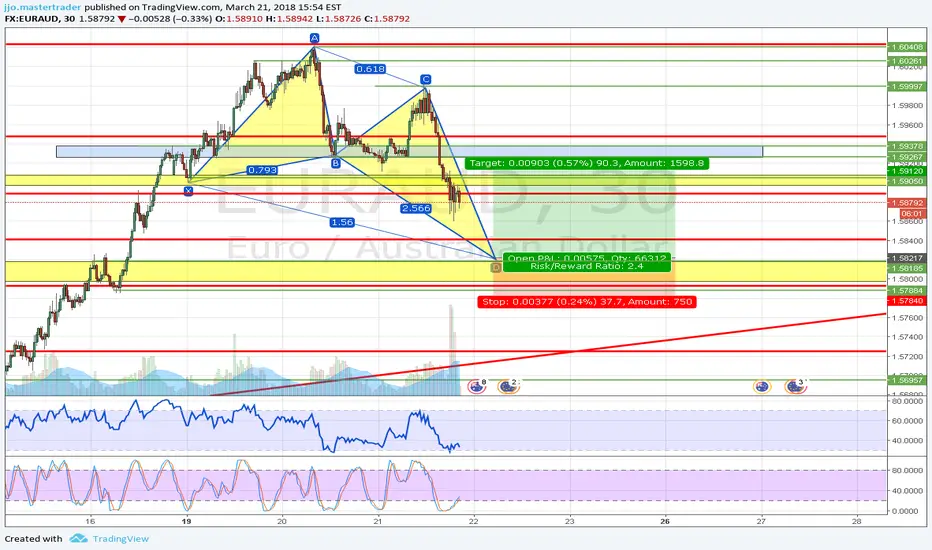Open the TradingView link at the bottom

tap(121, 539)
